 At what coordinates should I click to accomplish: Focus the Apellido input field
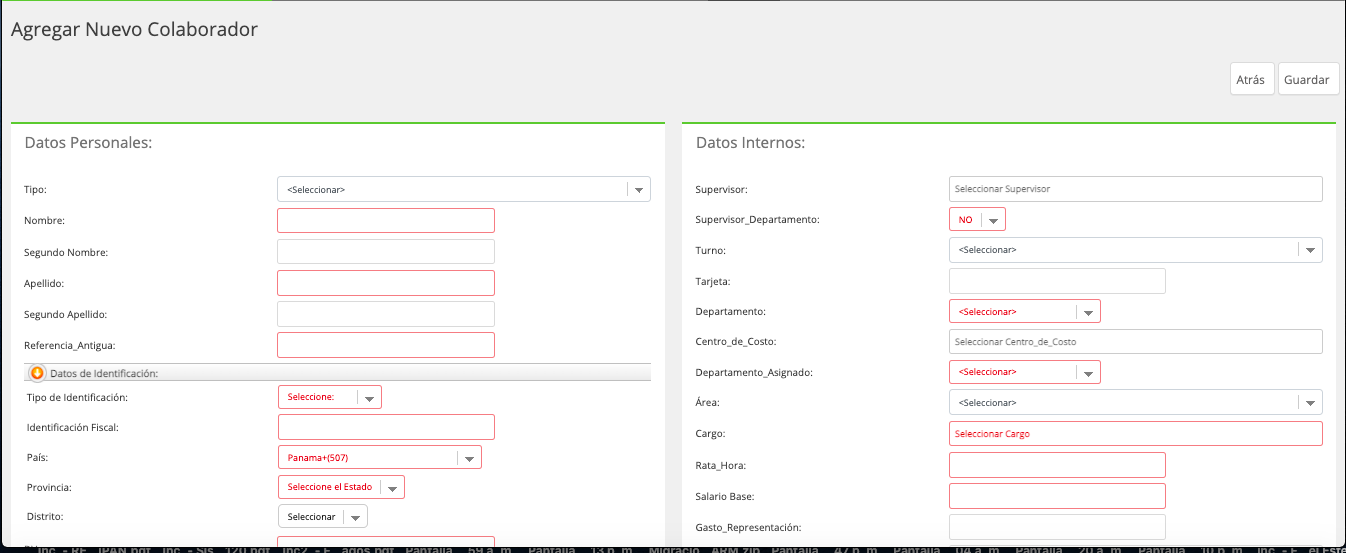pos(386,283)
